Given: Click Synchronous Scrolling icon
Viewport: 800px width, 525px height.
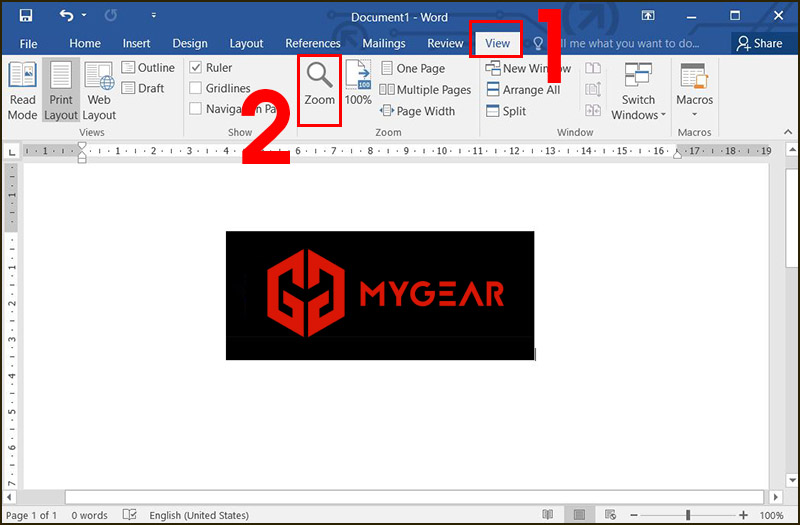Looking at the screenshot, I should pos(593,89).
